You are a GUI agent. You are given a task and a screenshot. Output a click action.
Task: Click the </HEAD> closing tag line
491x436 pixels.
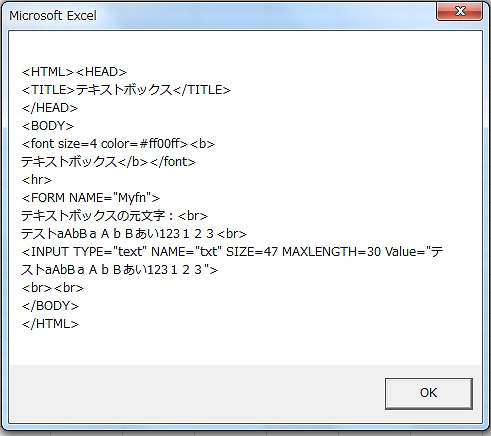[50, 108]
